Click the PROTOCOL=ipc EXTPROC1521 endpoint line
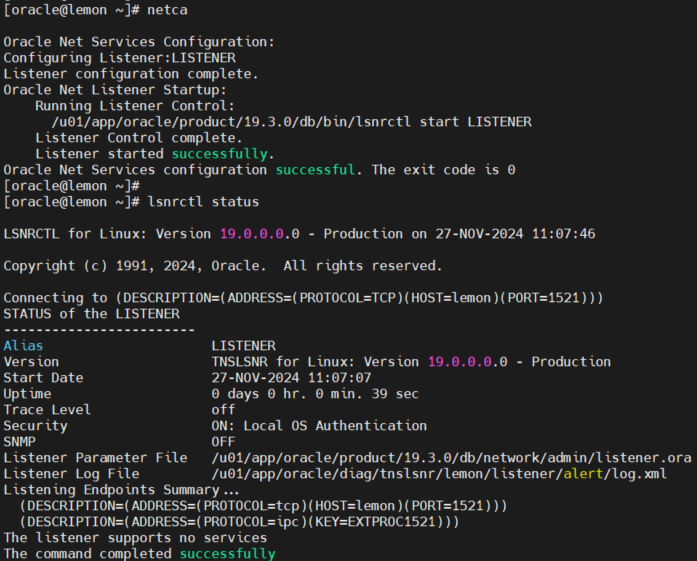The width and height of the screenshot is (697, 561). (x=239, y=522)
